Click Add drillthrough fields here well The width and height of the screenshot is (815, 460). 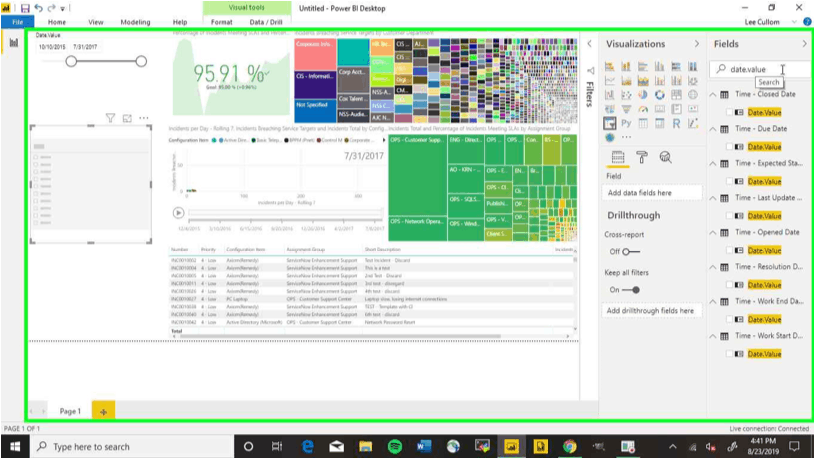tap(652, 311)
